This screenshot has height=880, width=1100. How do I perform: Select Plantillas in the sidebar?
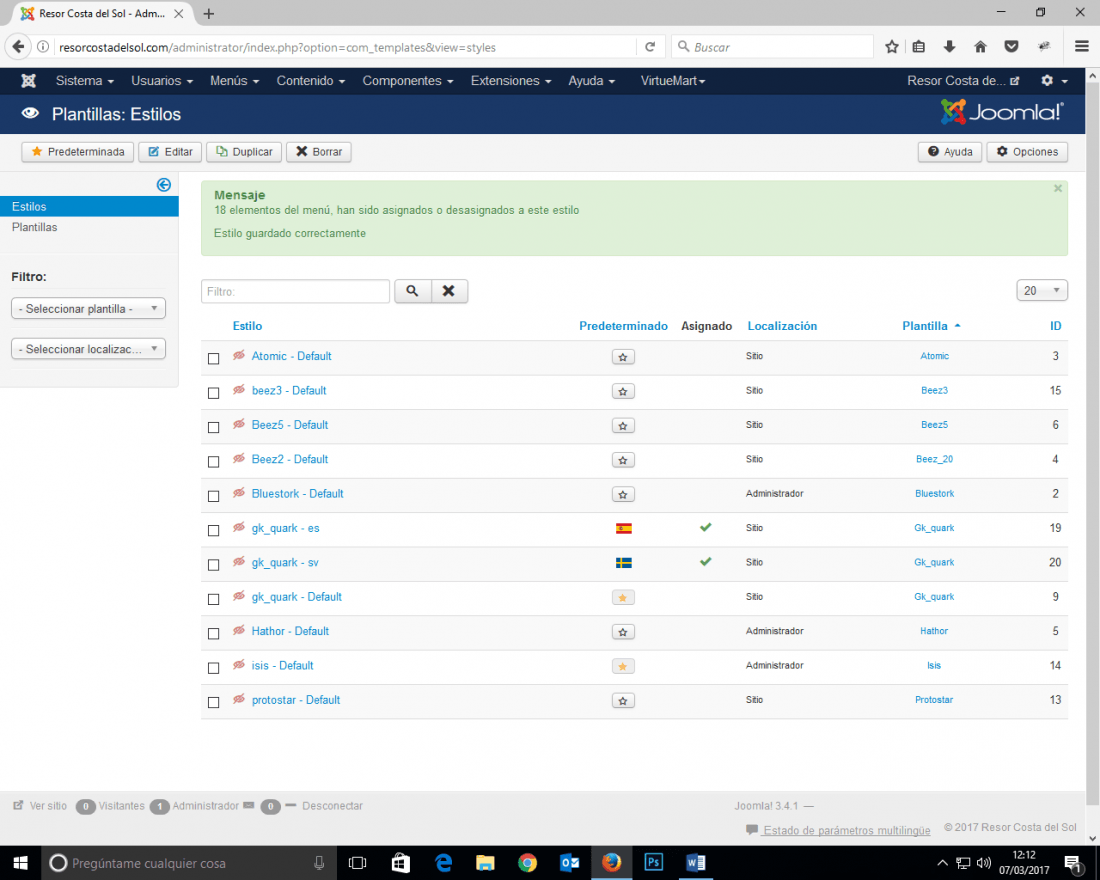(x=34, y=227)
